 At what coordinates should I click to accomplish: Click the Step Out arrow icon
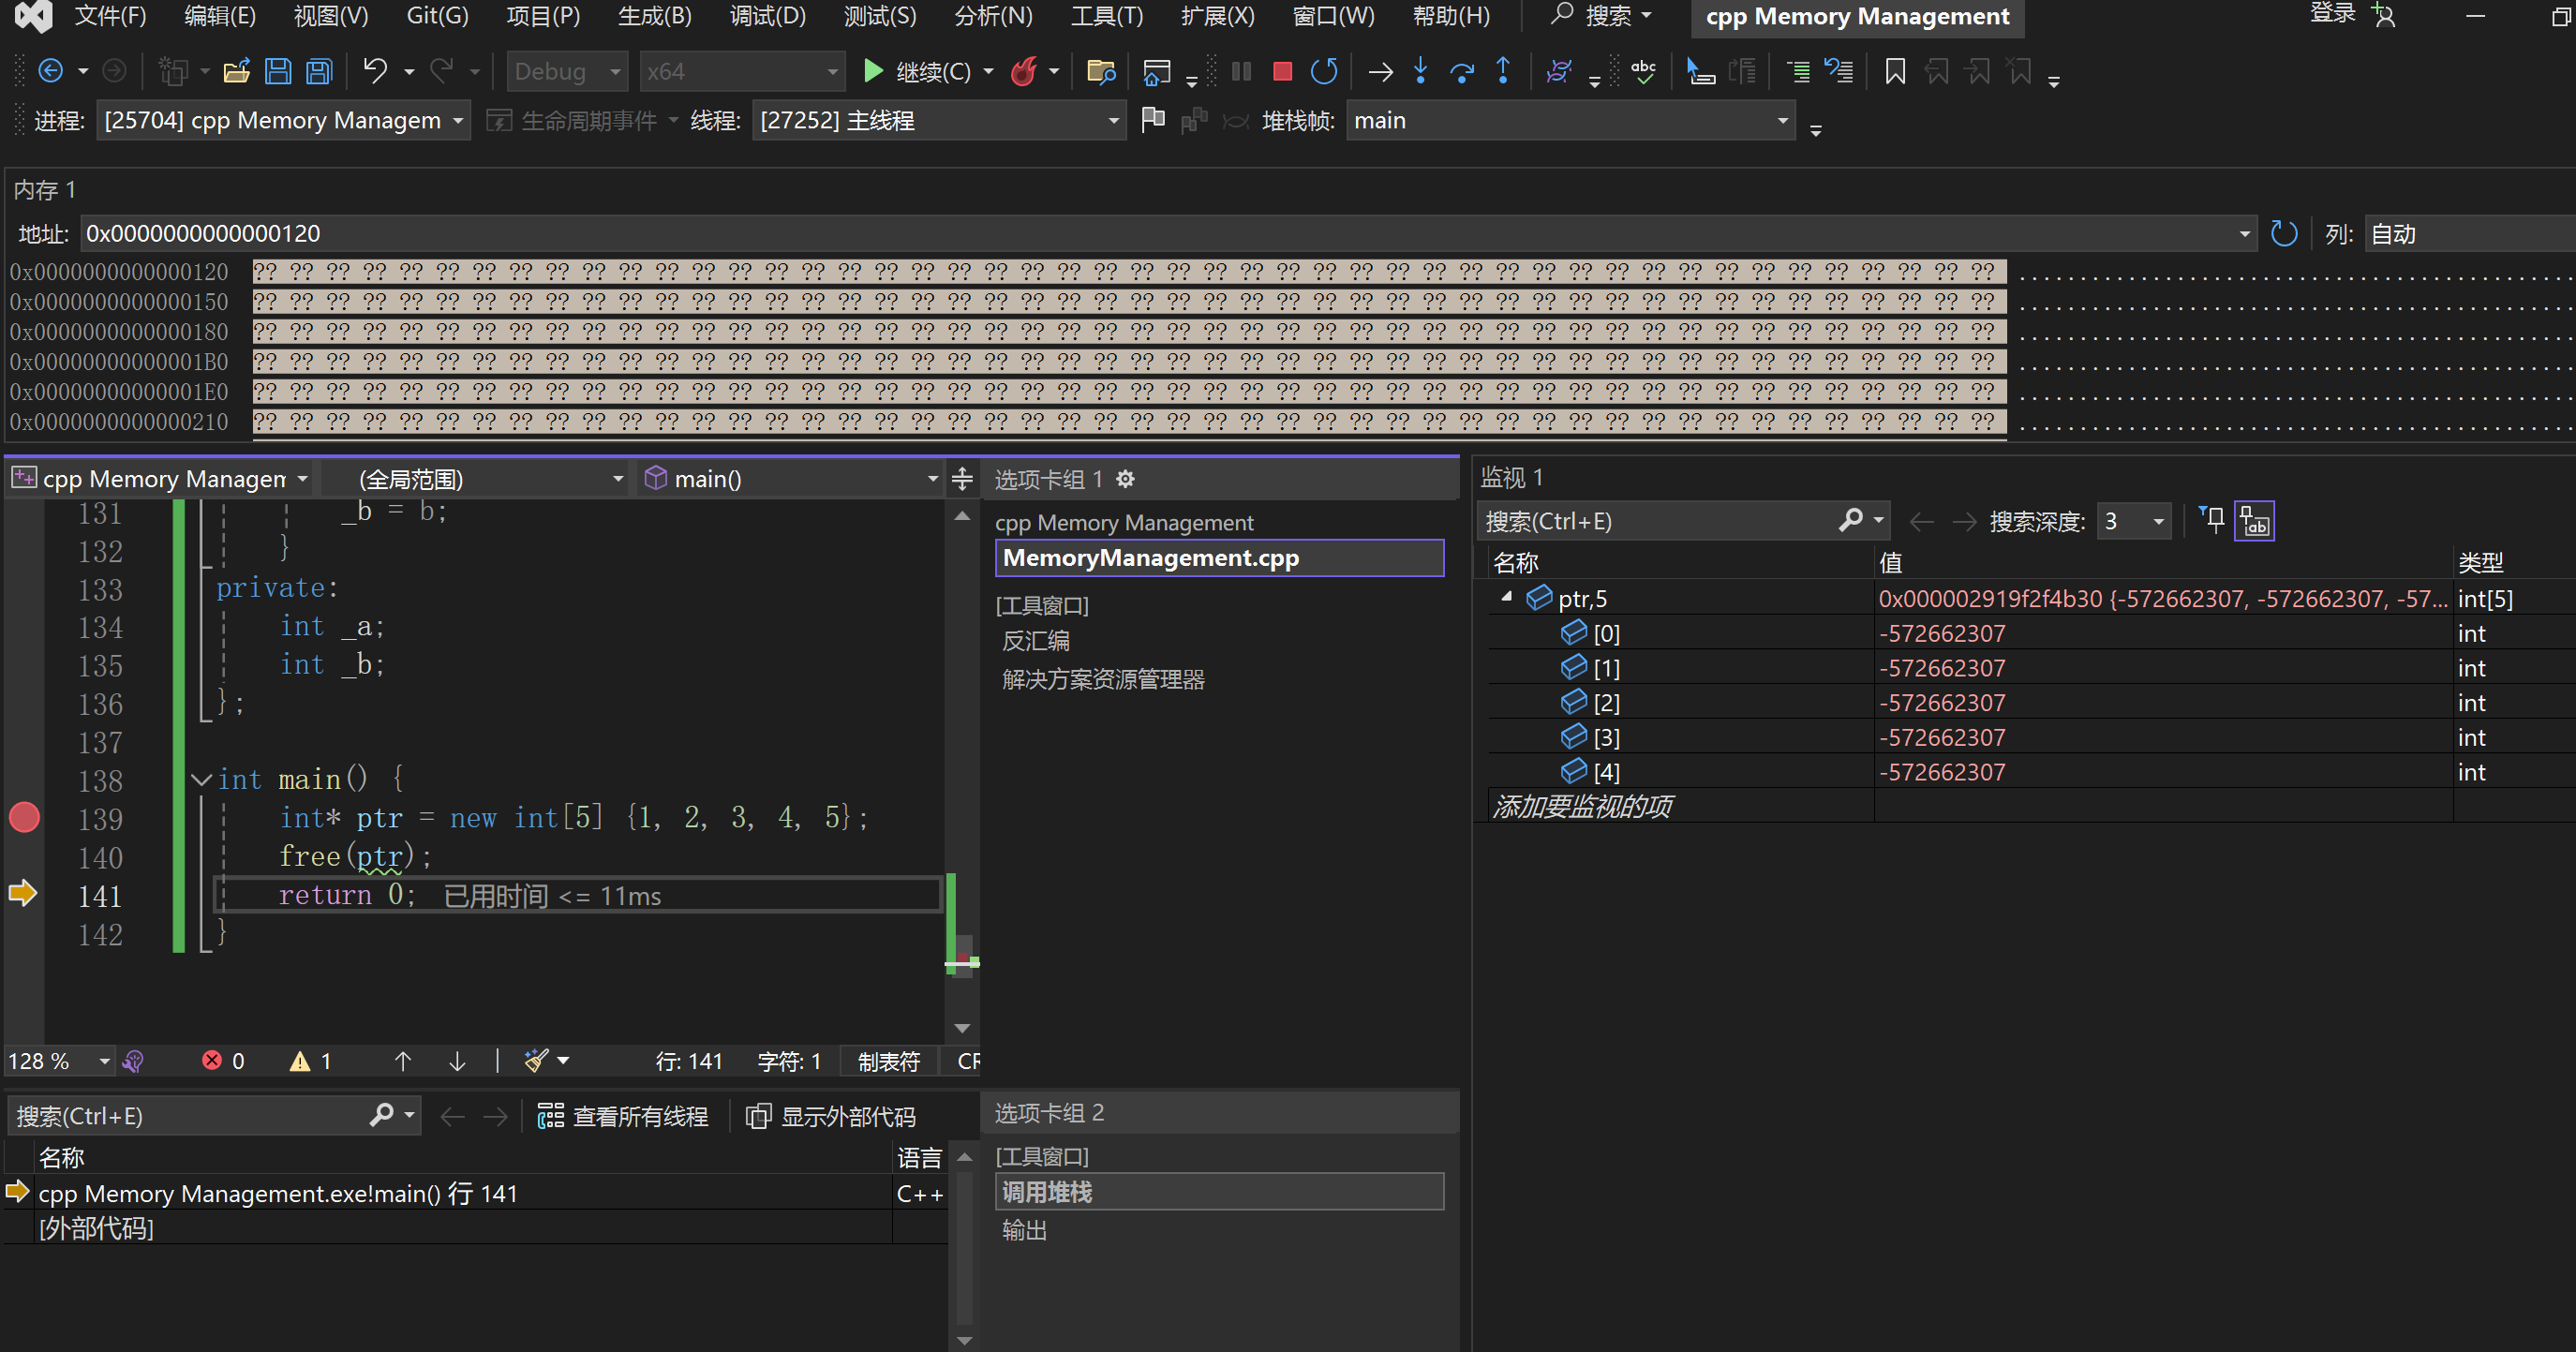(1502, 71)
